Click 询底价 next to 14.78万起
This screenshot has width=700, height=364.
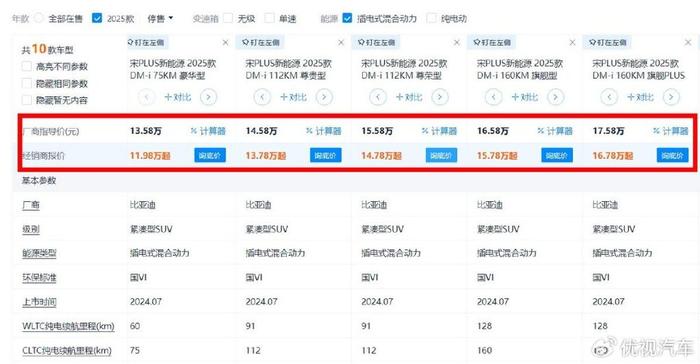441,155
